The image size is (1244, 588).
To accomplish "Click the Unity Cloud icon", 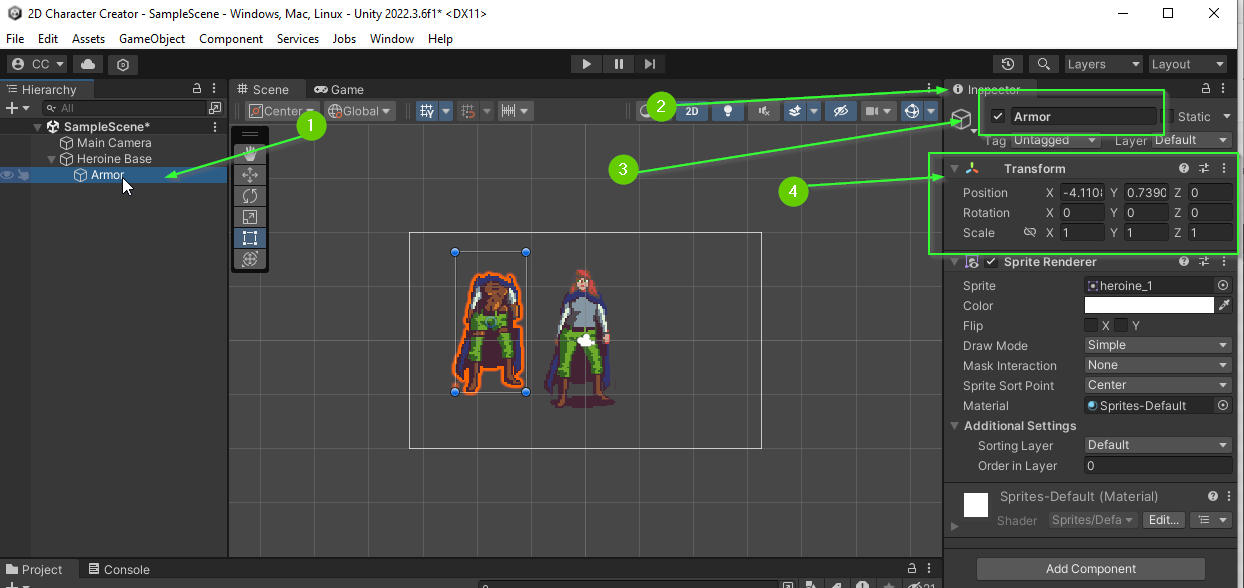I will [x=88, y=64].
